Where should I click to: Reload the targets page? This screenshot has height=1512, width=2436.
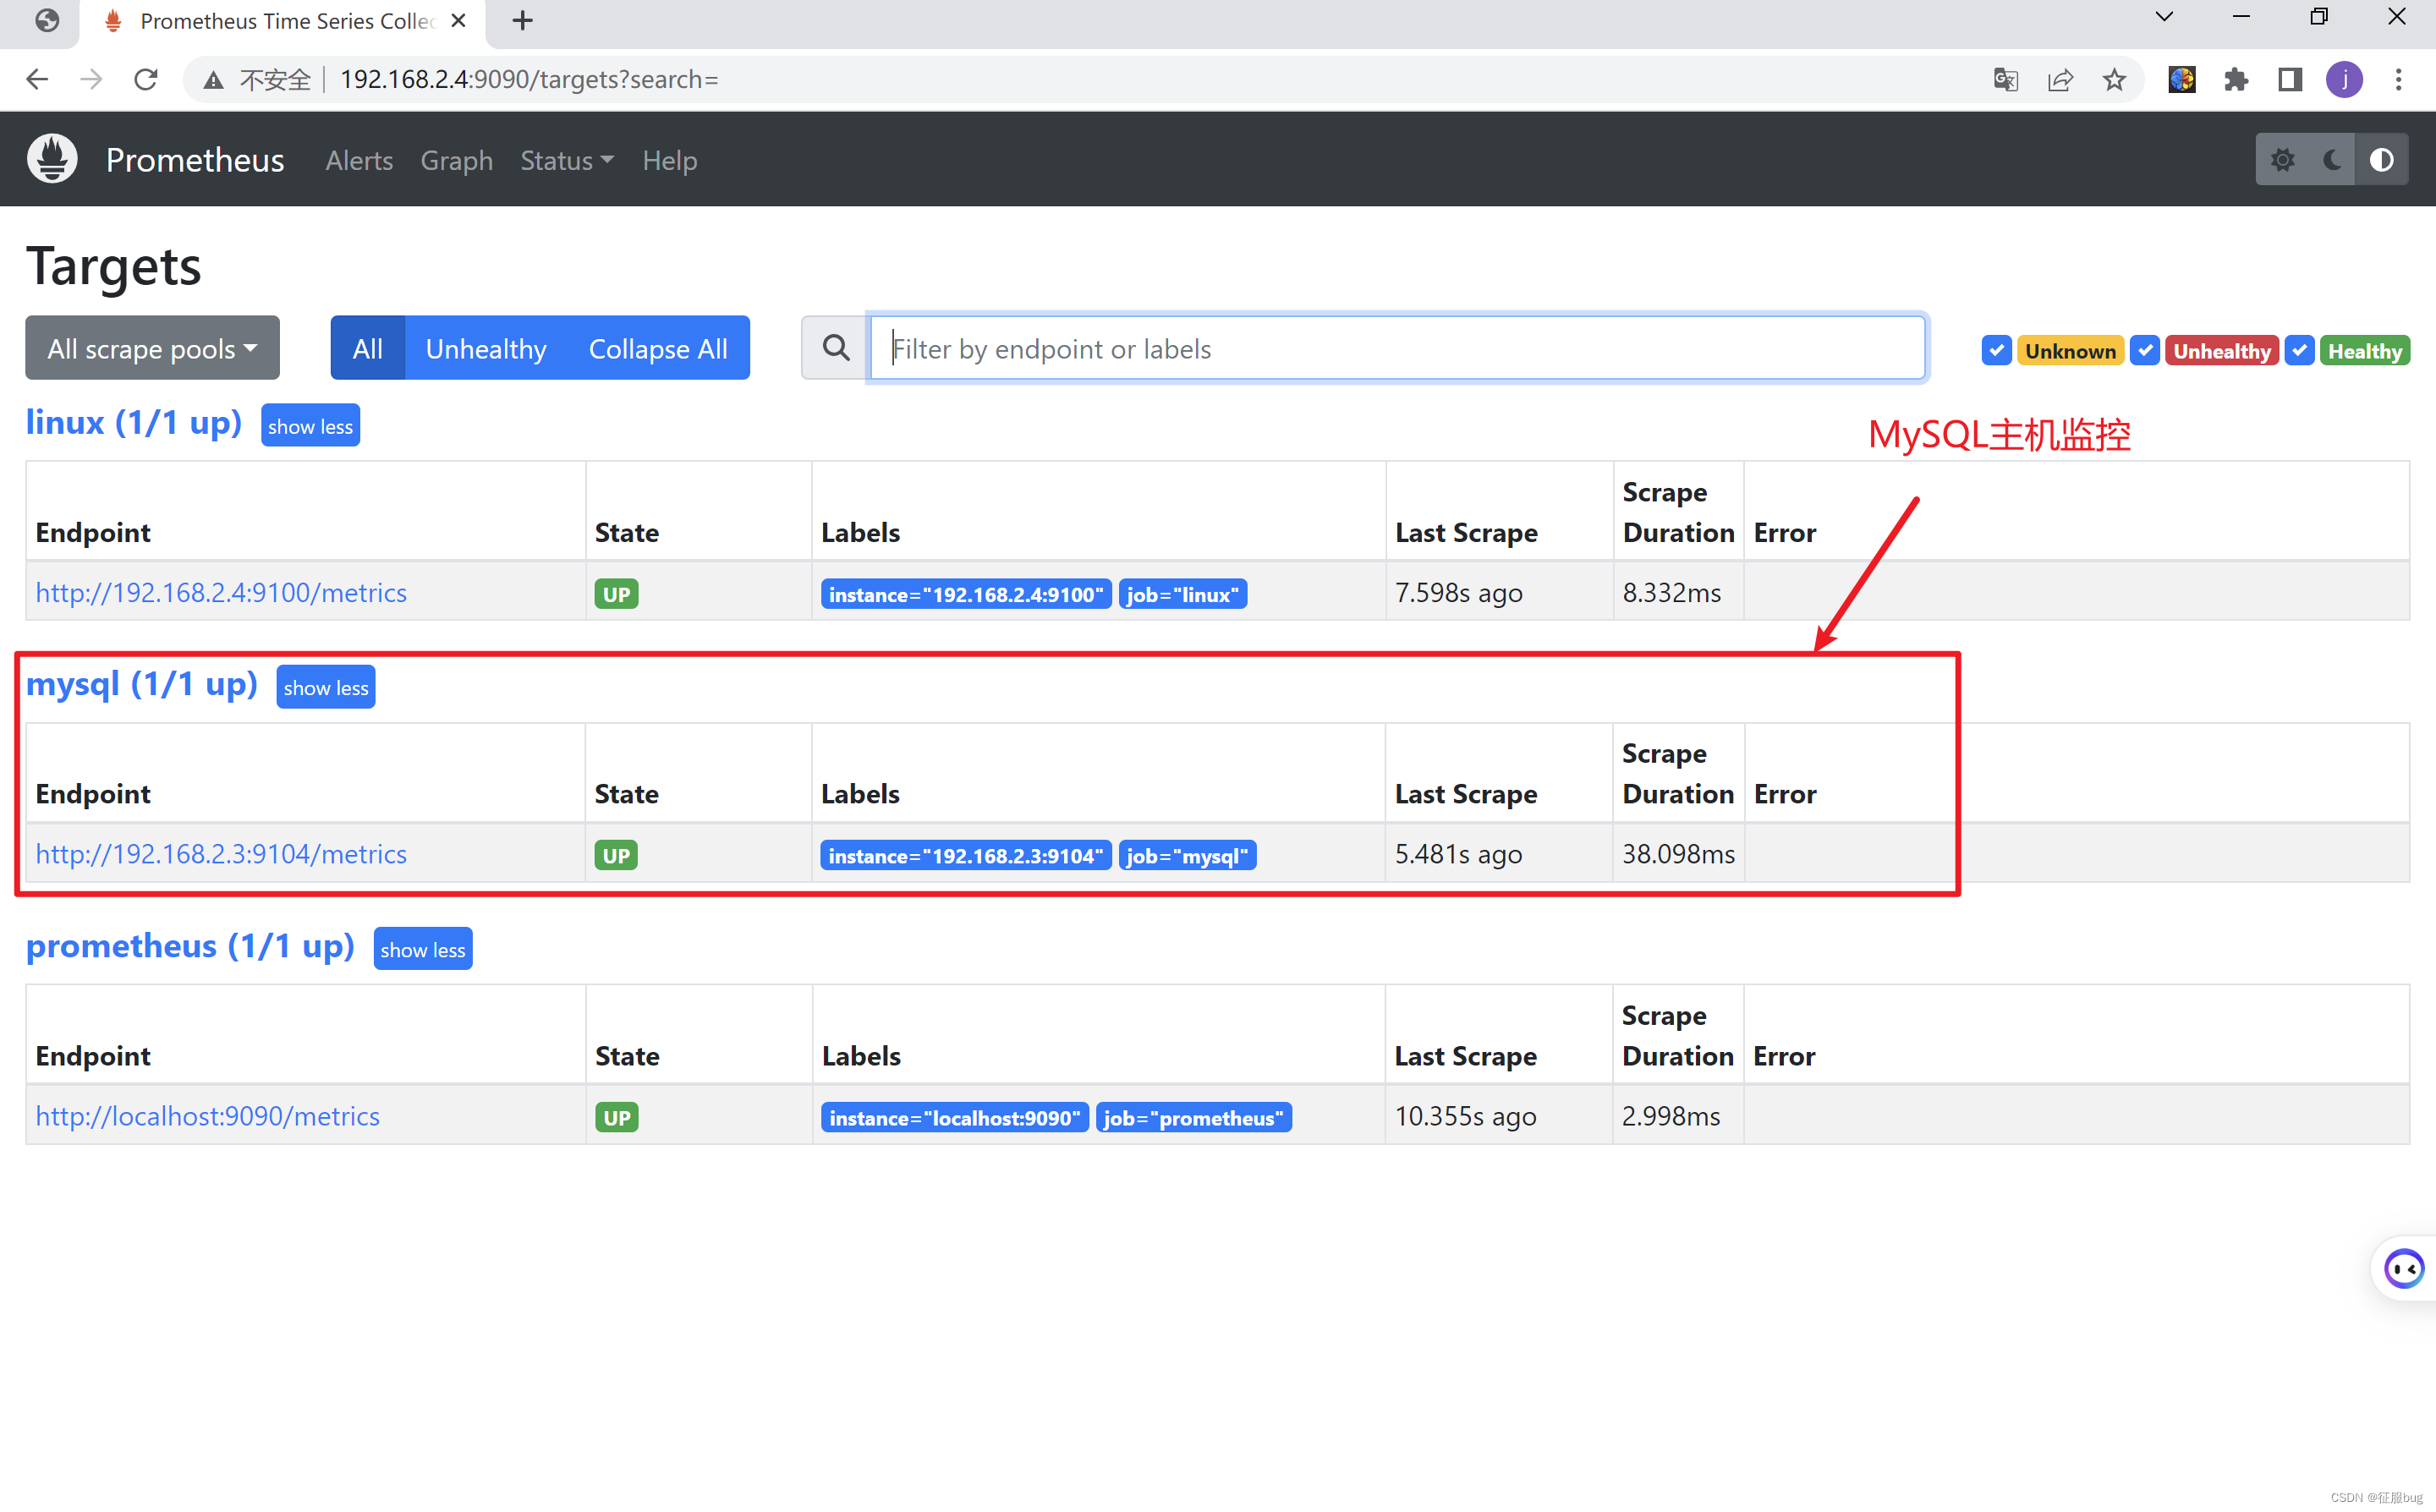click(x=146, y=79)
